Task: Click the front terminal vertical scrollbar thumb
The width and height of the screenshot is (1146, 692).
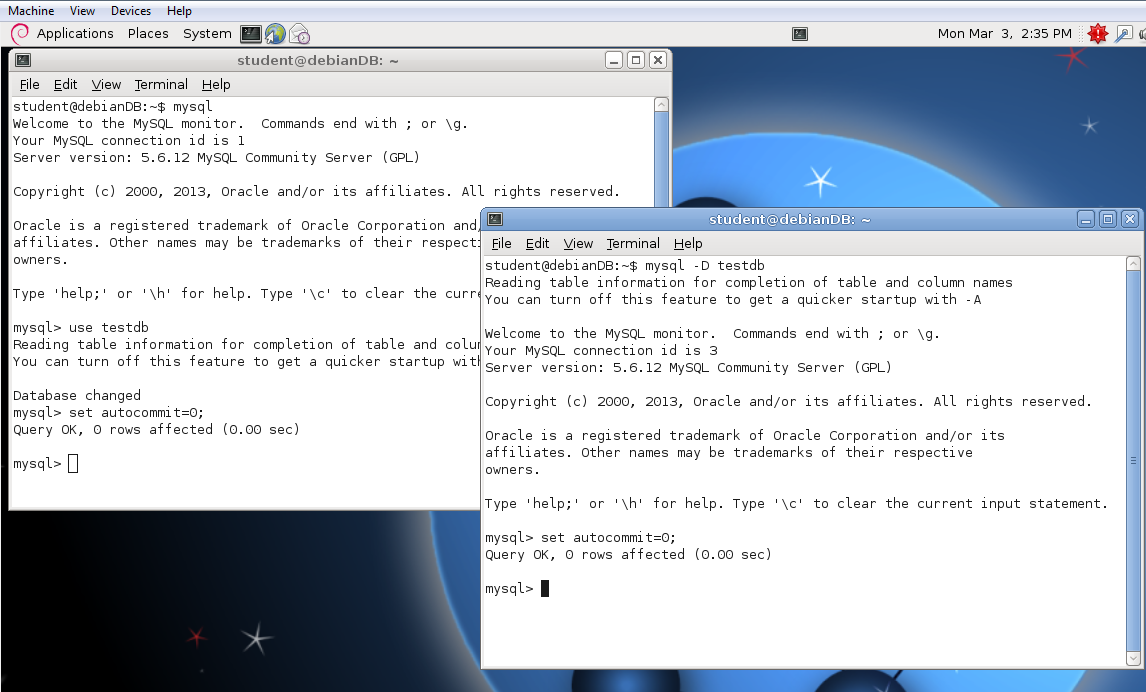Action: [x=1134, y=460]
